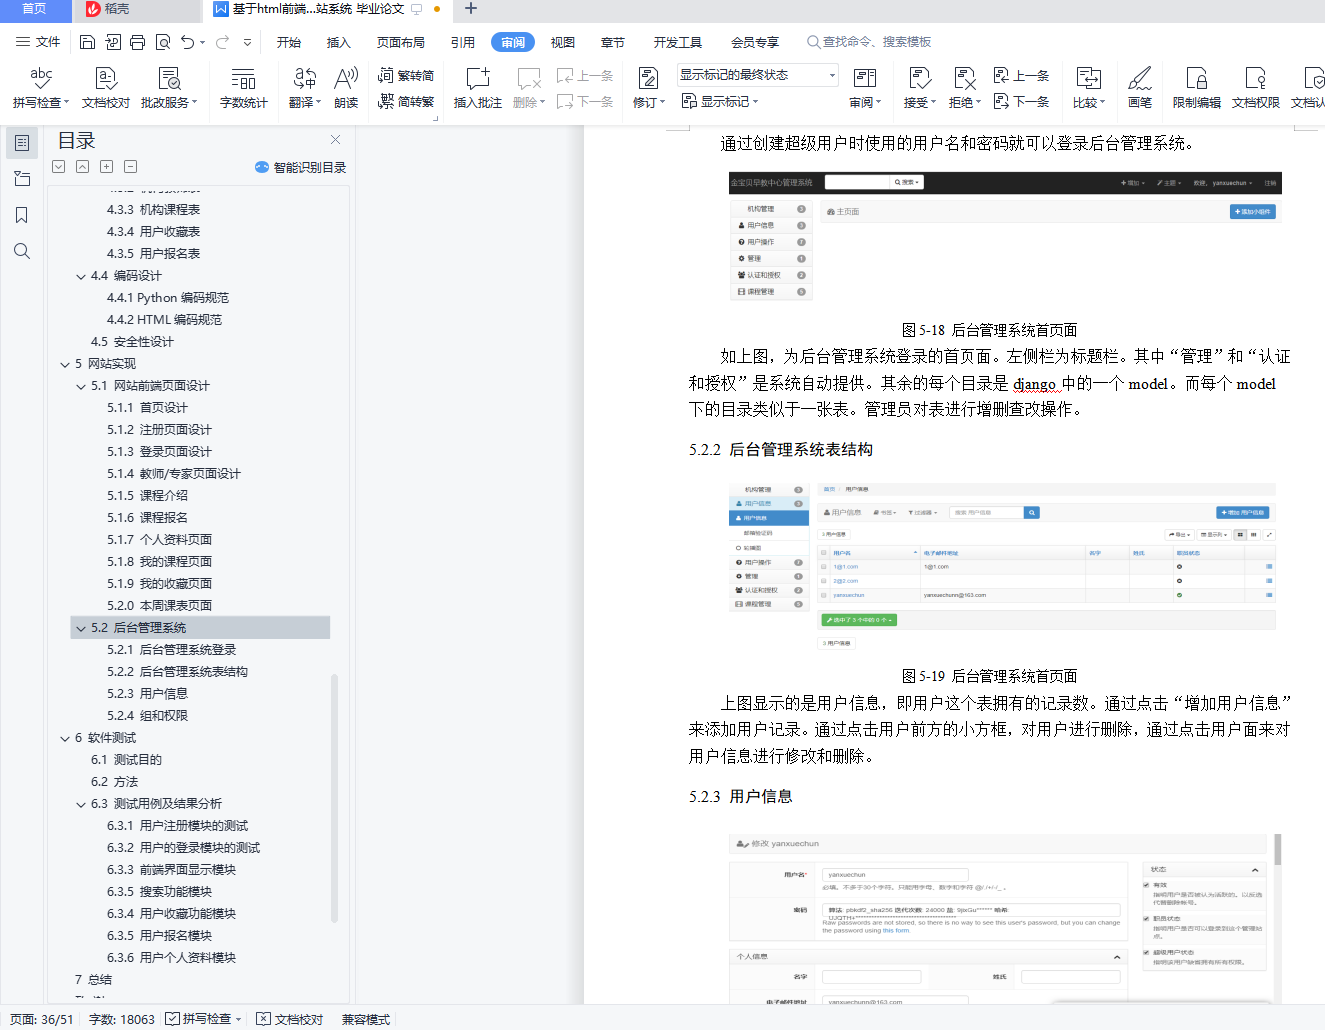Insert a comment with 插入批注
The width and height of the screenshot is (1325, 1030).
[x=478, y=88]
